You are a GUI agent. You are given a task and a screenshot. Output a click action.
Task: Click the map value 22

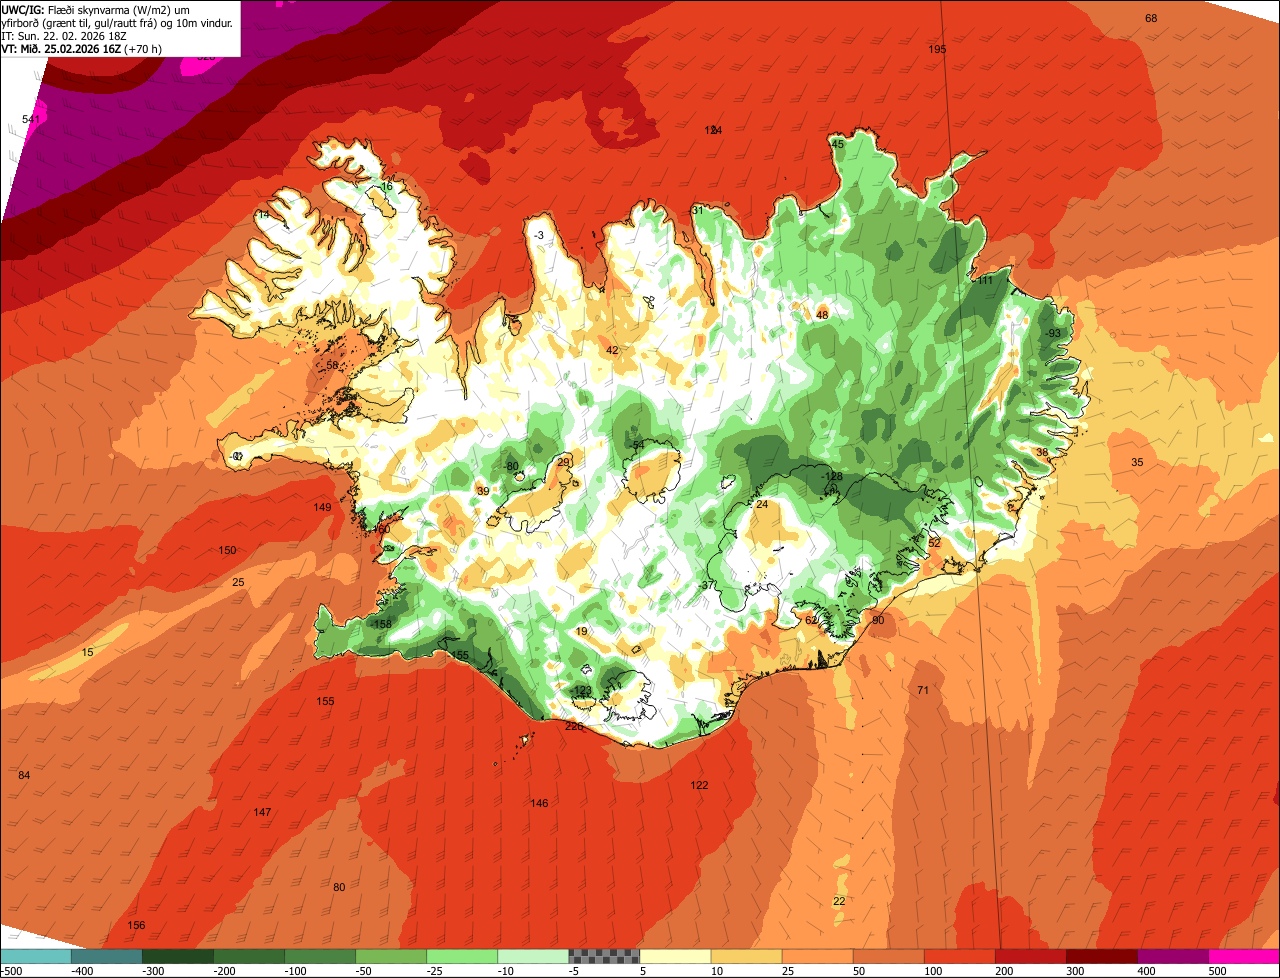(x=839, y=901)
